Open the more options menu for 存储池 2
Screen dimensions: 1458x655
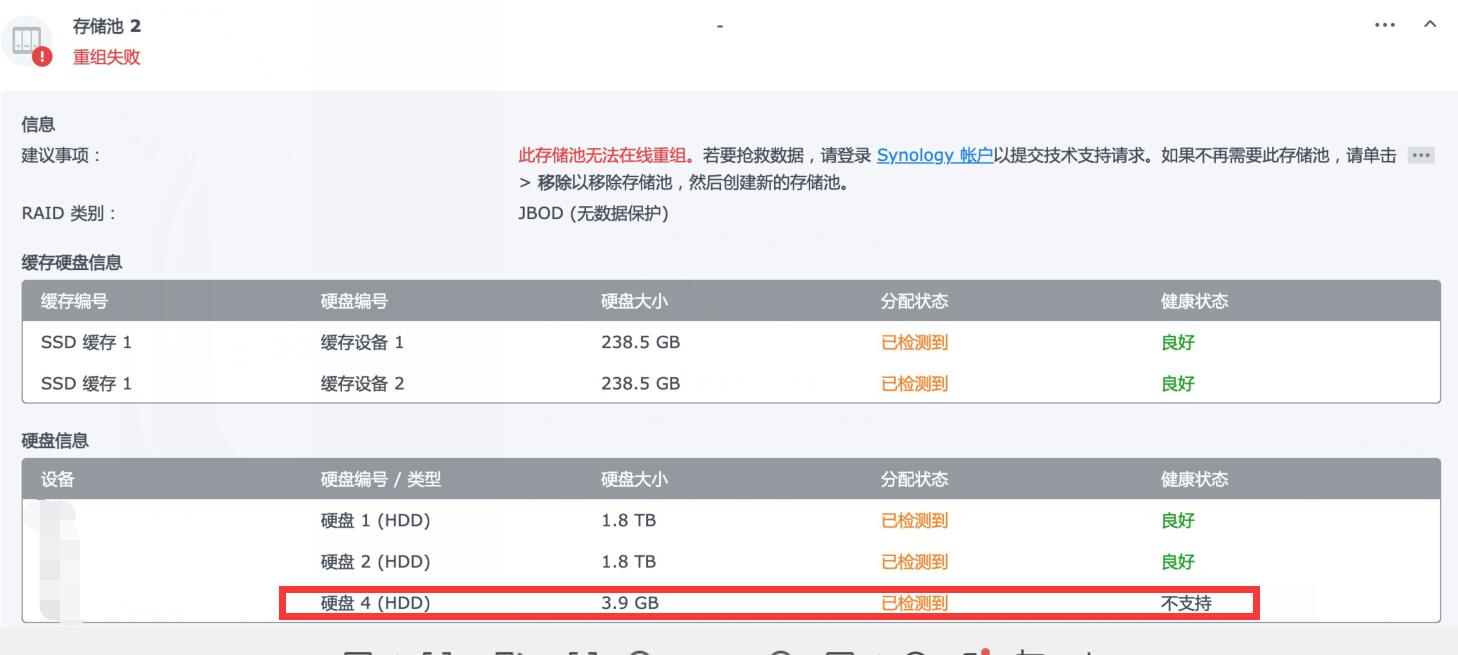click(x=1385, y=25)
